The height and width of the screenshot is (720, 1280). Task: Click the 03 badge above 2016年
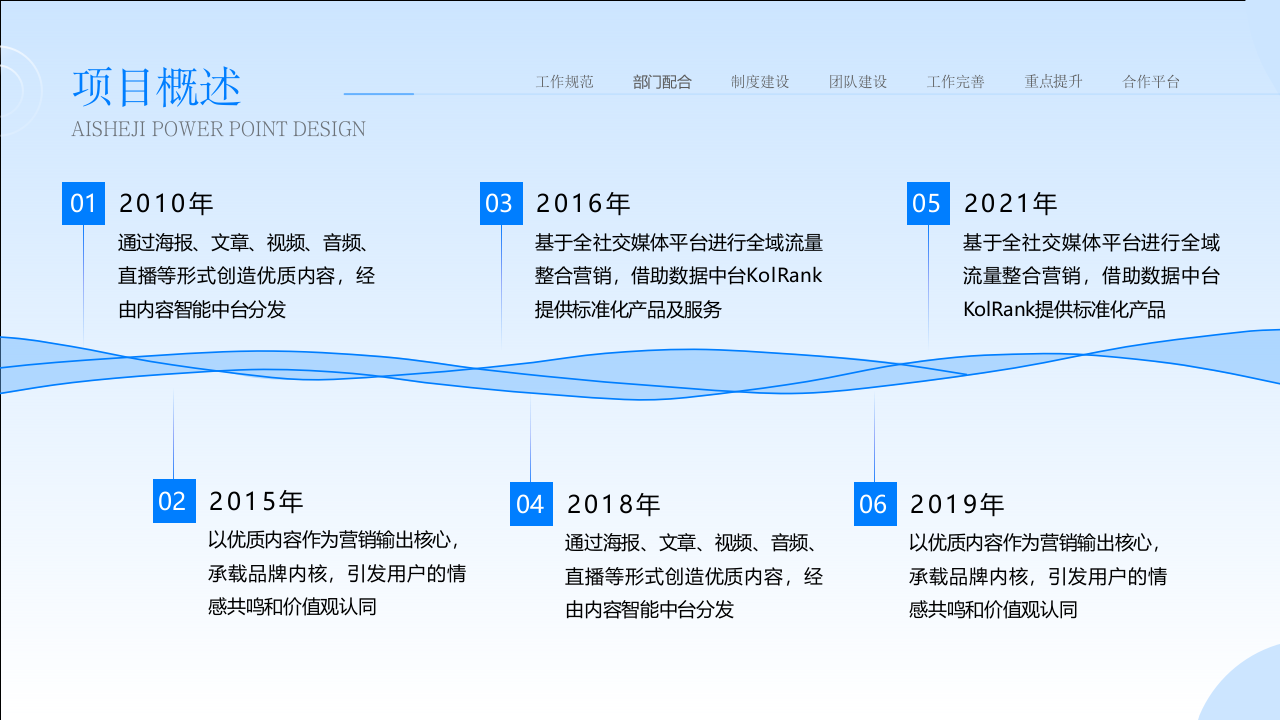[500, 203]
